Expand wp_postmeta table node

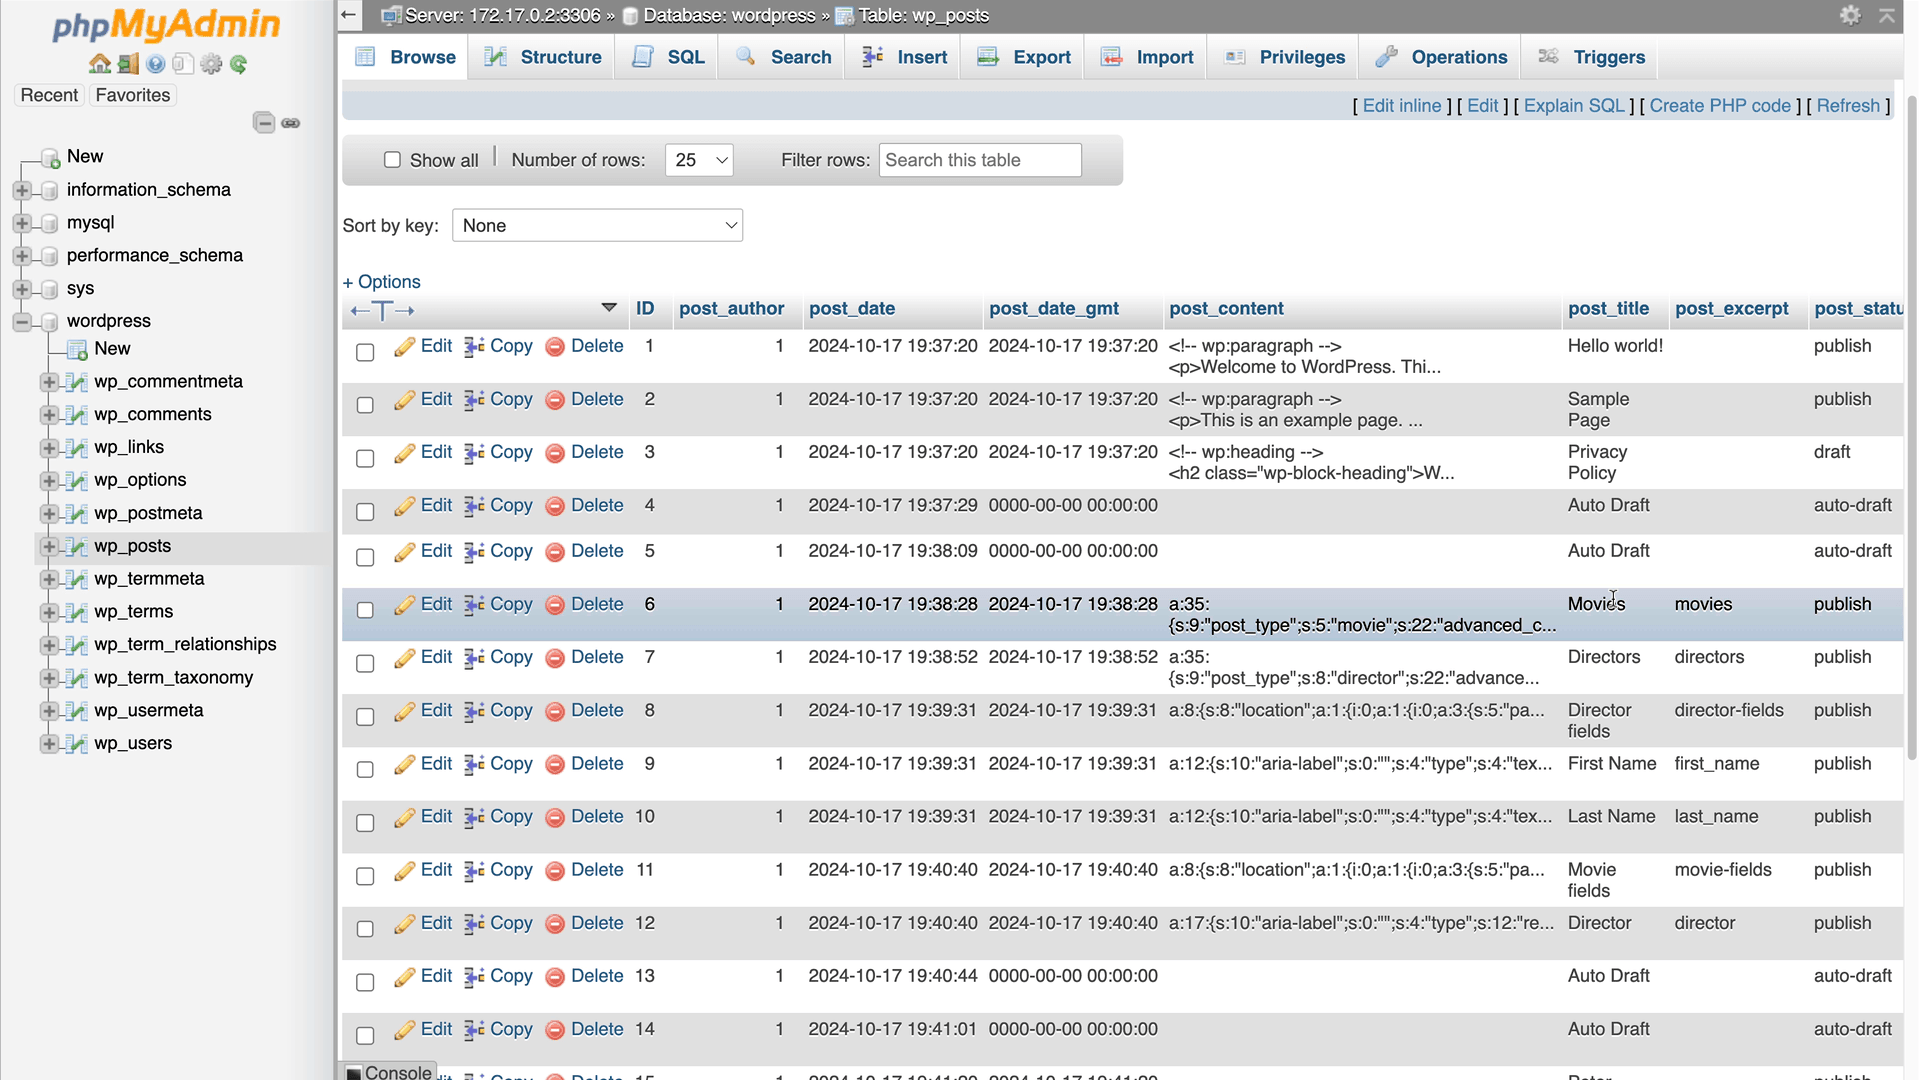tap(49, 514)
